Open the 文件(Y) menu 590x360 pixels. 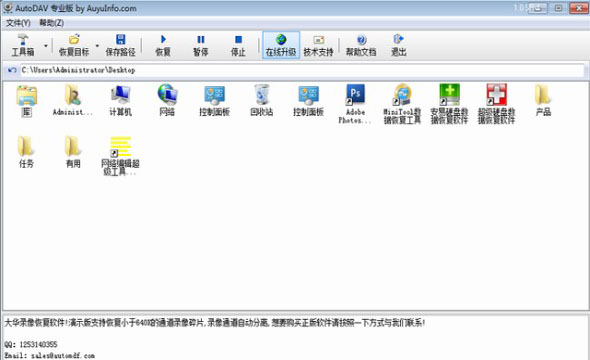18,23
